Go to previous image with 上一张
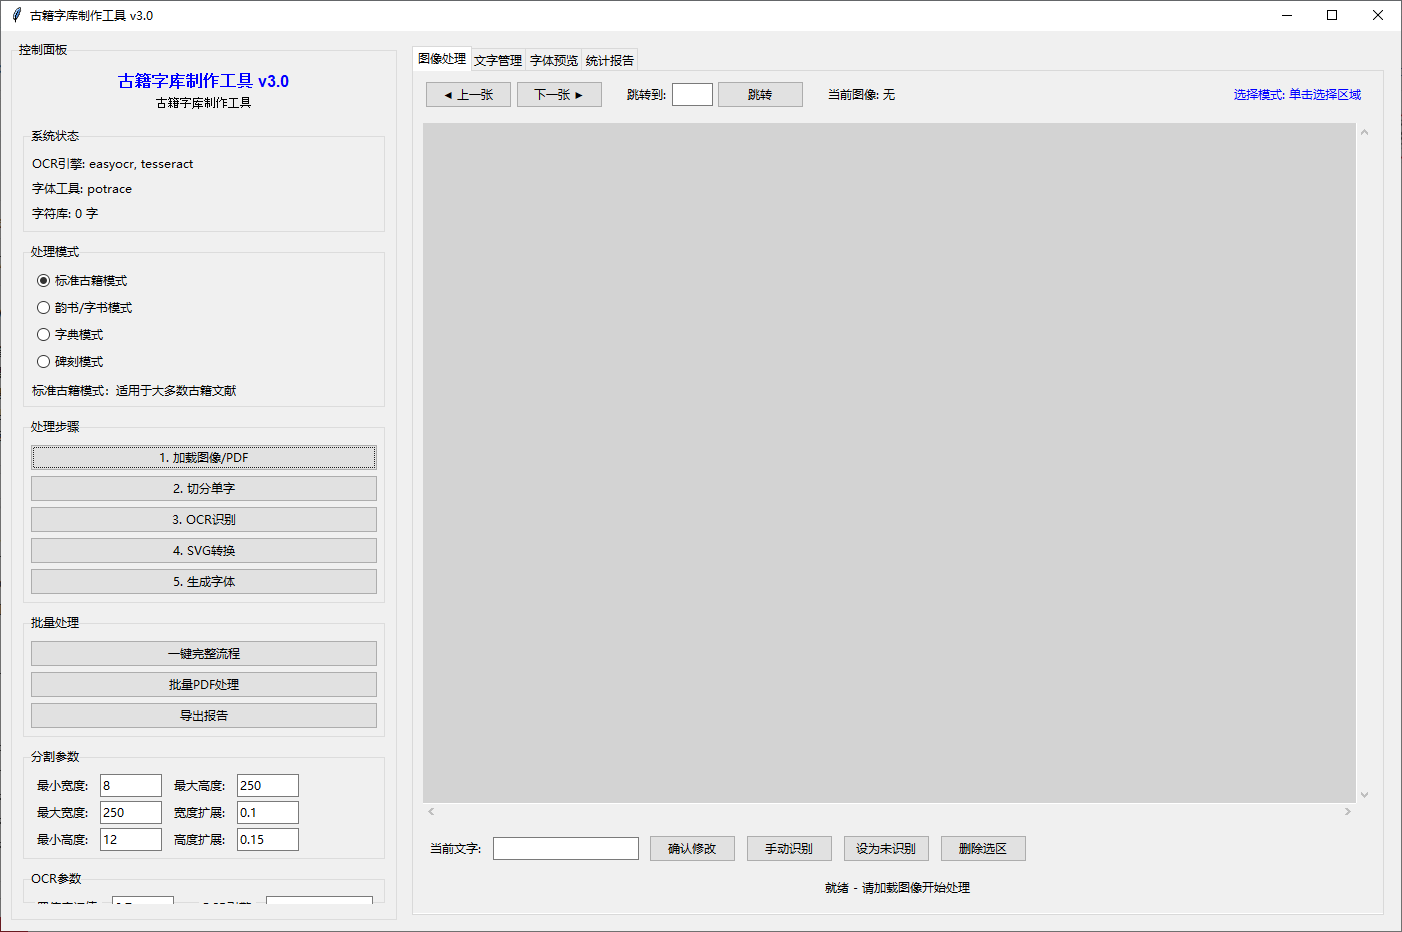Image resolution: width=1402 pixels, height=932 pixels. coord(468,94)
